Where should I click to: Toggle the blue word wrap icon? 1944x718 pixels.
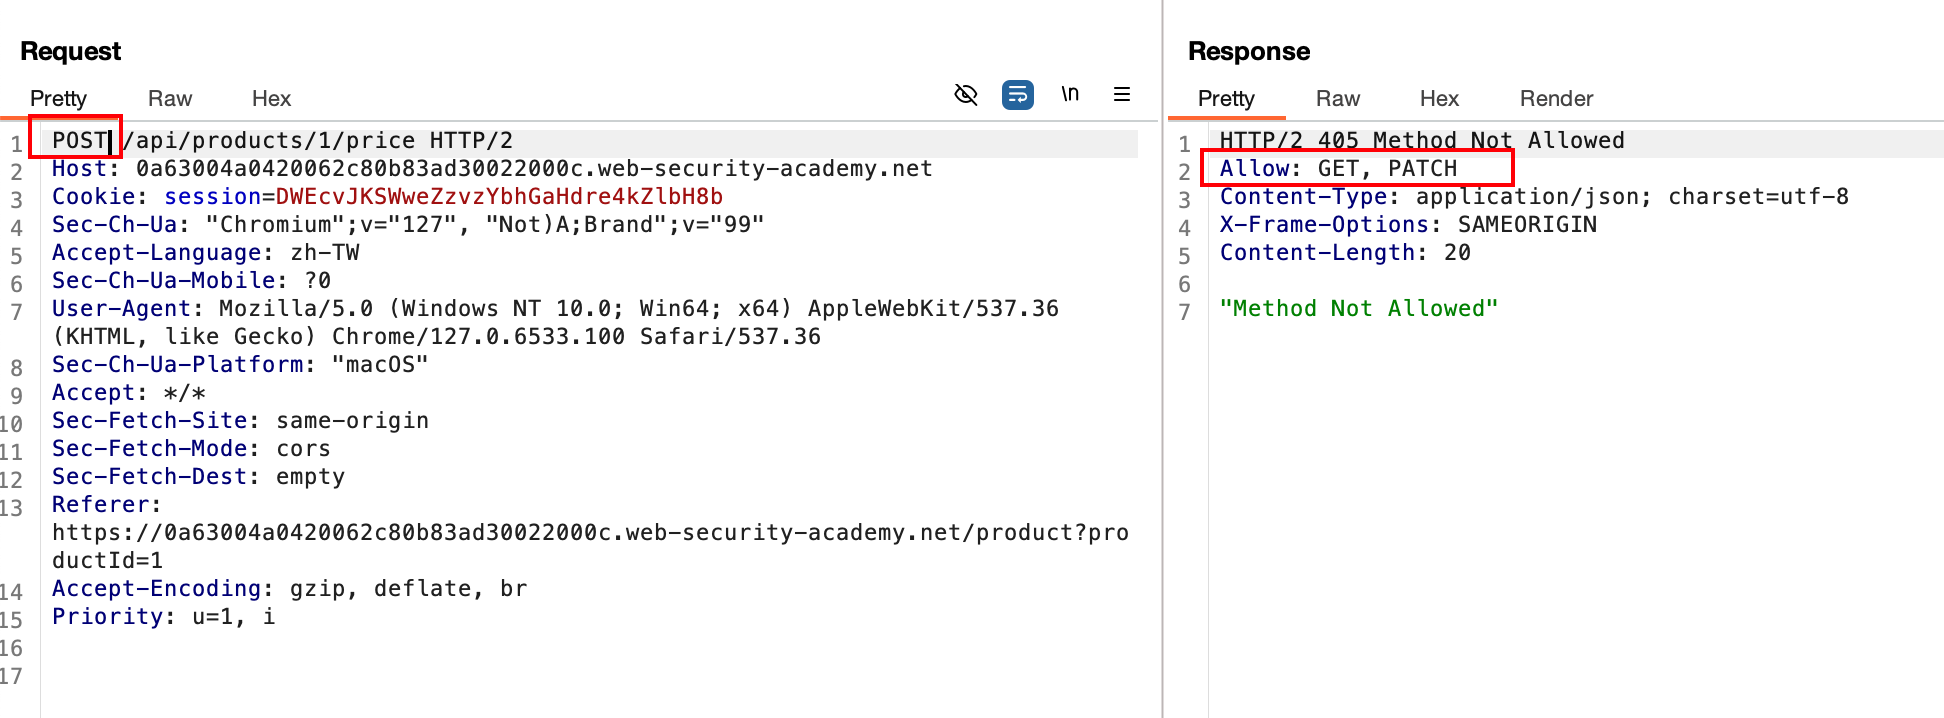(x=1017, y=95)
